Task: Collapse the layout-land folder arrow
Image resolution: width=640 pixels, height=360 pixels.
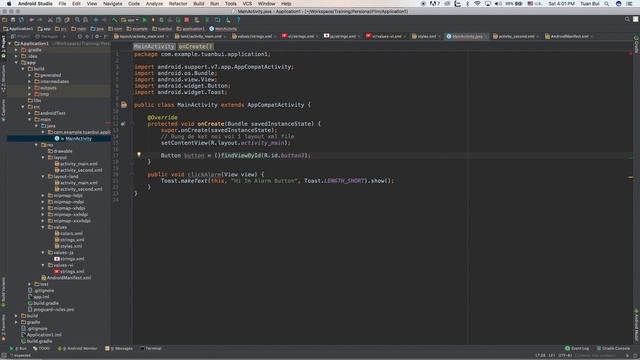Action: click(x=43, y=176)
